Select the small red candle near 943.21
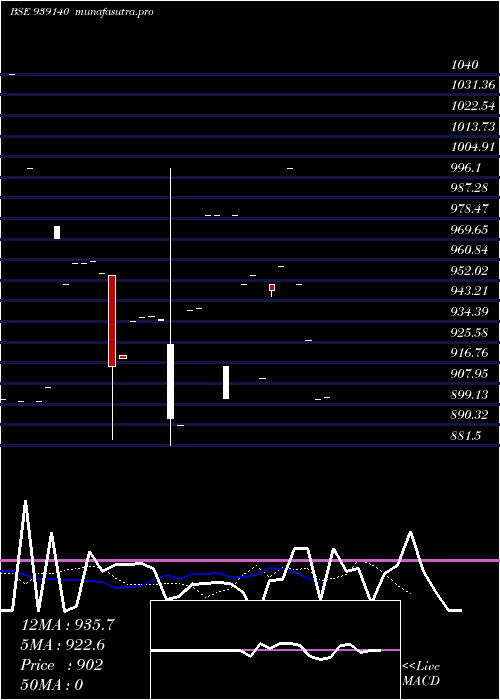The image size is (500, 700). pyautogui.click(x=272, y=288)
